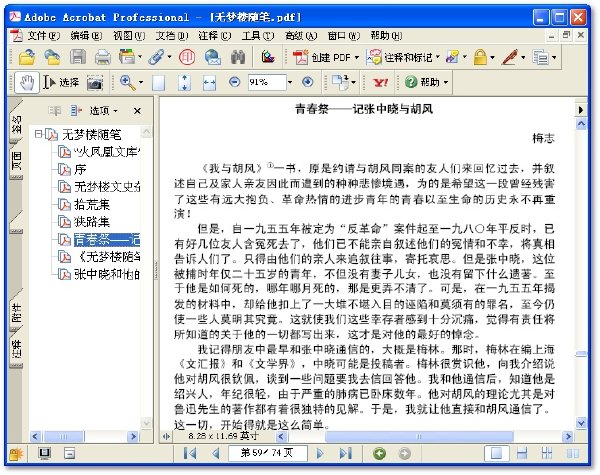
Task: Go to the previous page
Action: [216, 453]
